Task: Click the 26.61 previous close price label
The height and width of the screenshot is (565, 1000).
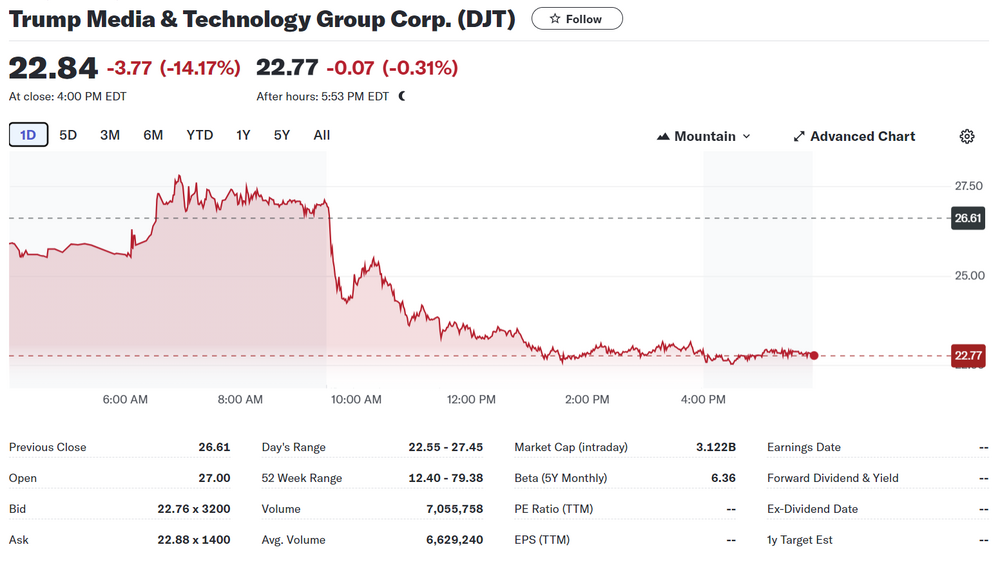Action: click(968, 218)
